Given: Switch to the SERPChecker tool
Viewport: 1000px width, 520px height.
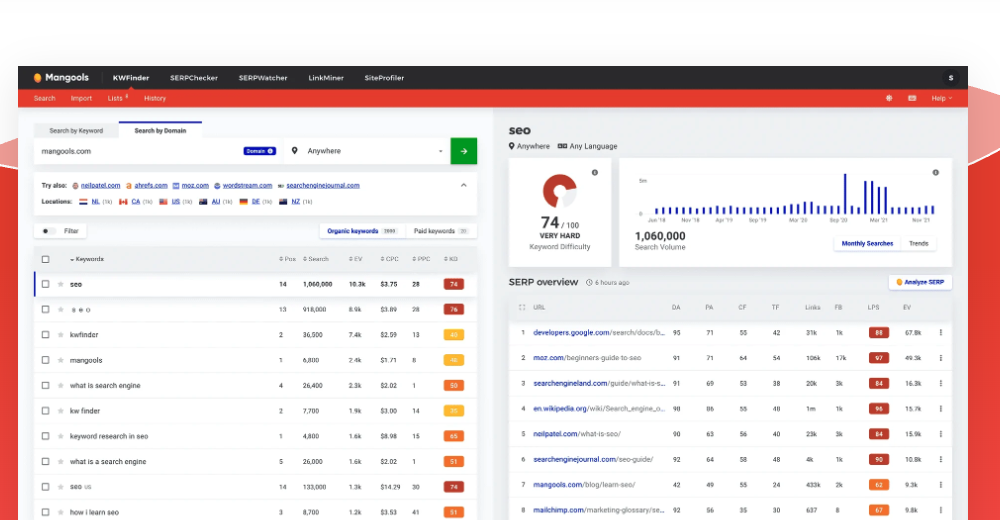Looking at the screenshot, I should pos(194,78).
